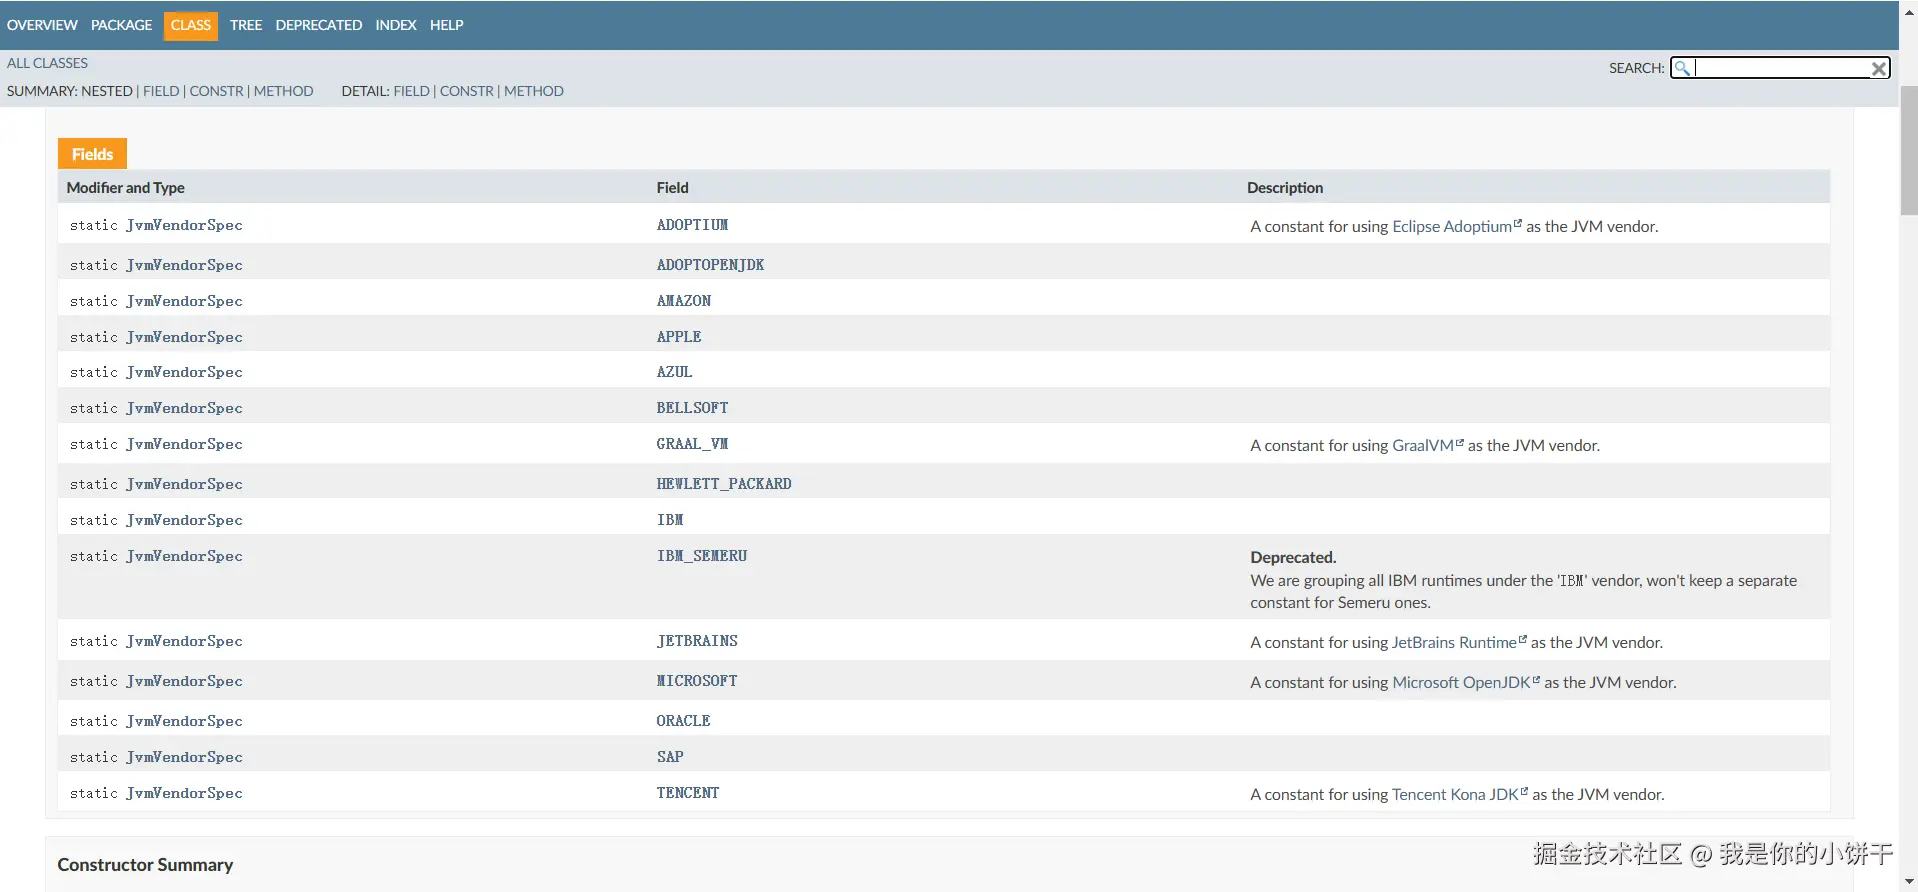Open the ADOPTOPENJDK field link

[x=710, y=265]
